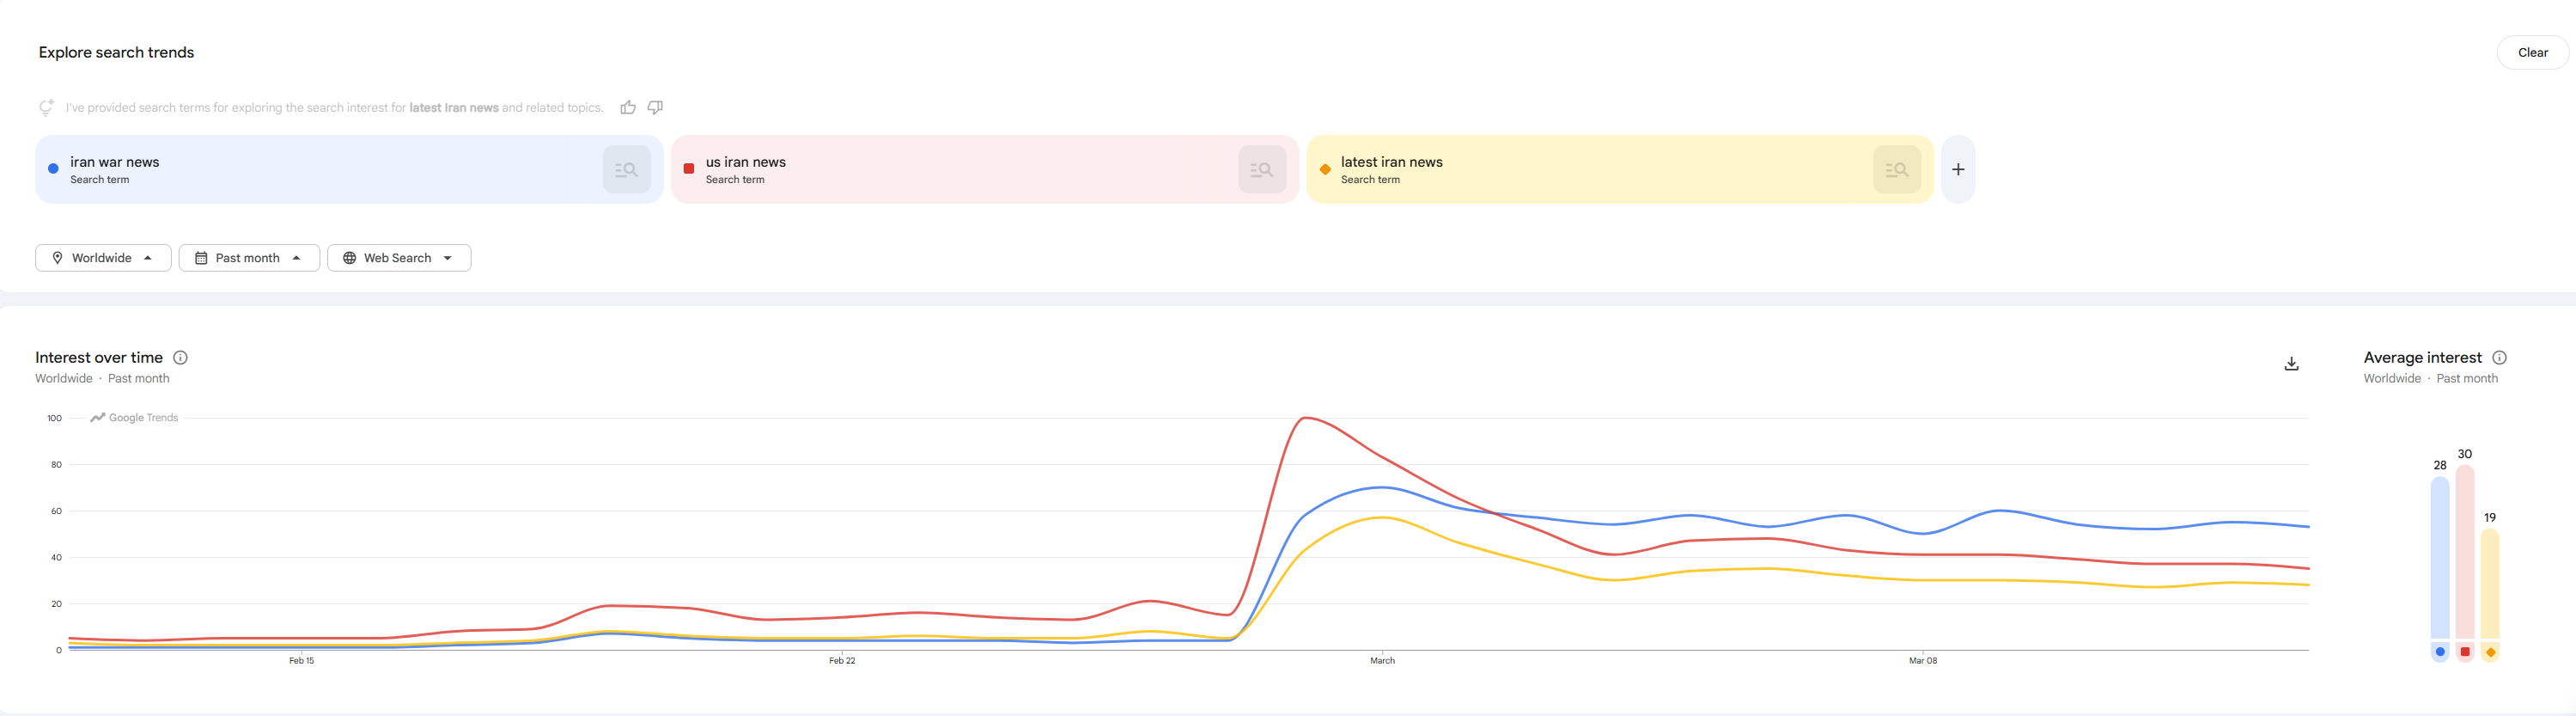This screenshot has height=716, width=2576.
Task: Expand the Web Search type dropdown
Action: coord(399,258)
